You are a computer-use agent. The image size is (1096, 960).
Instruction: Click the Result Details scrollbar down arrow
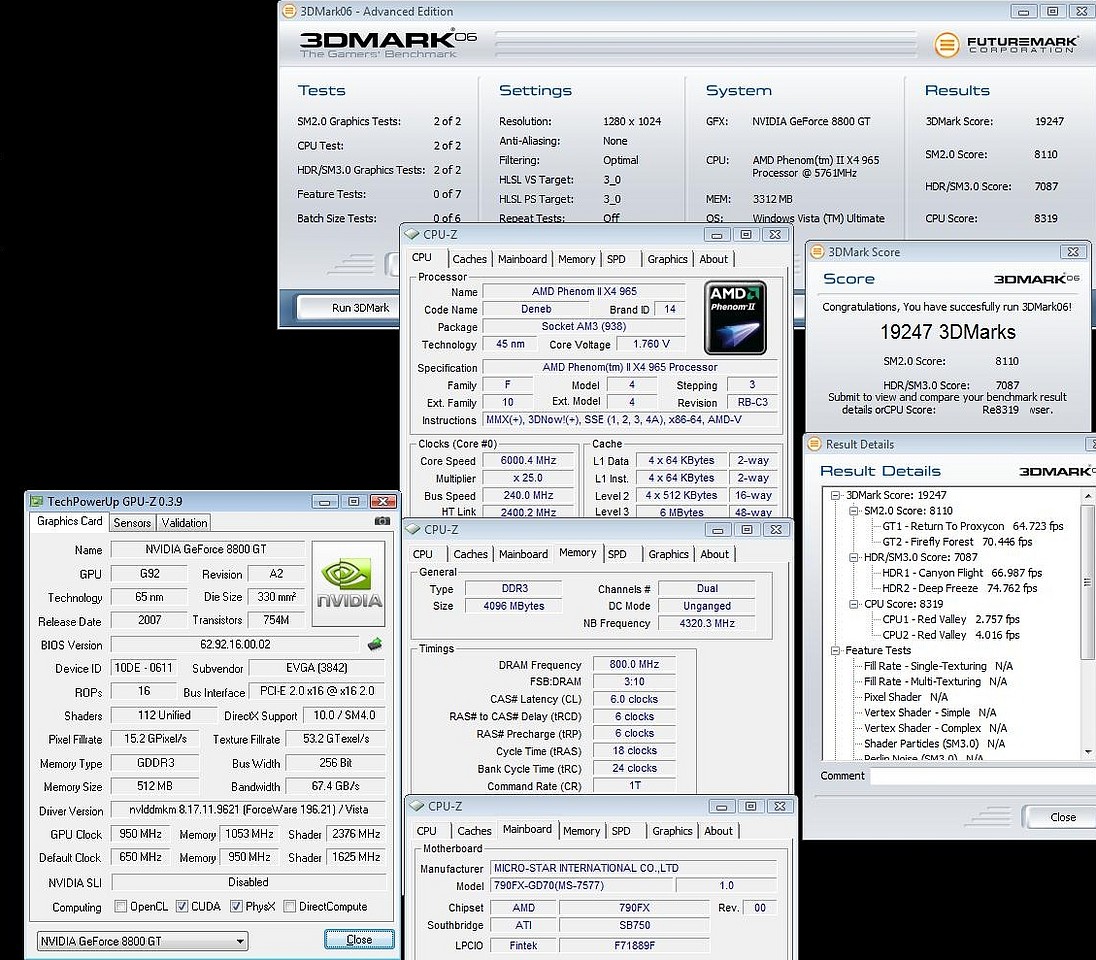tap(1088, 752)
